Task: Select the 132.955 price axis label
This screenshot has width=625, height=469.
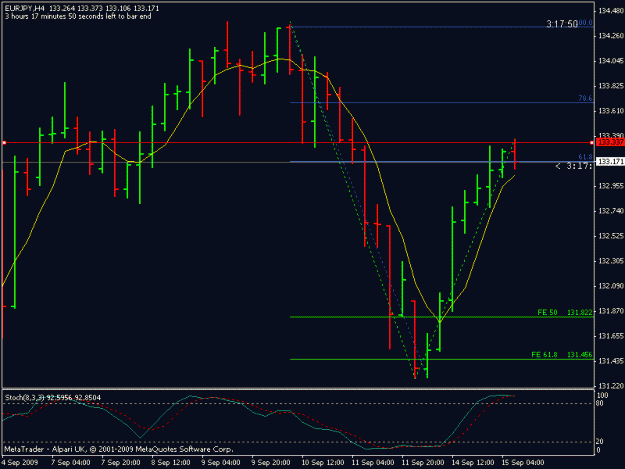Action: pos(611,186)
